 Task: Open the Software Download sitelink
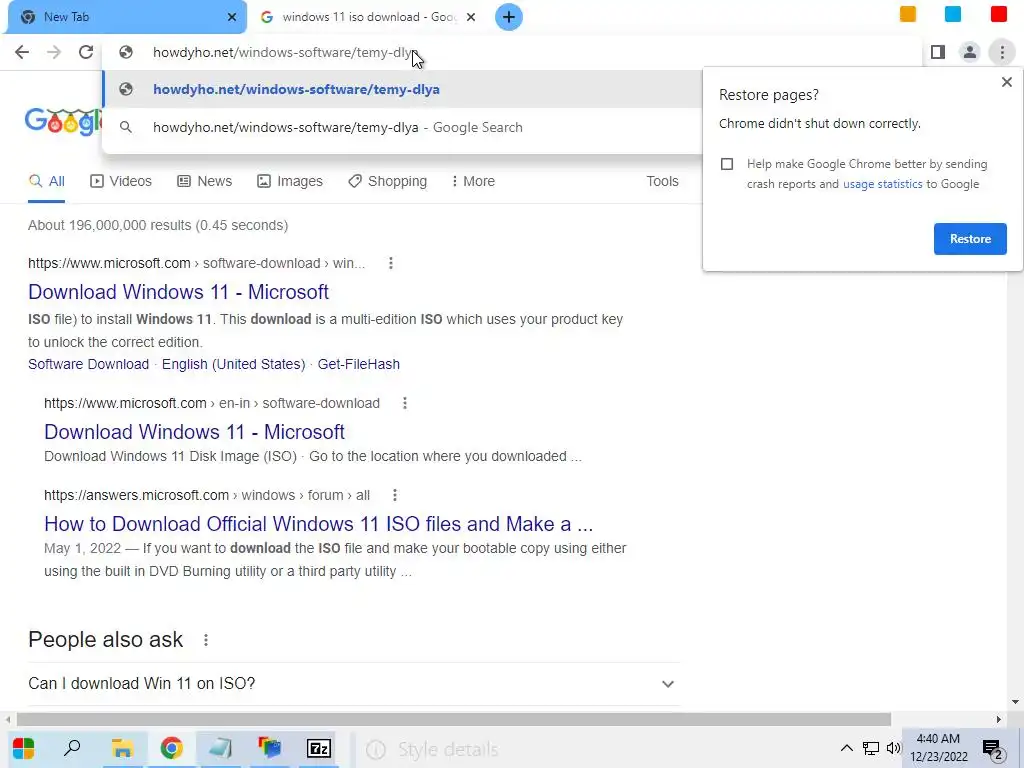88,364
